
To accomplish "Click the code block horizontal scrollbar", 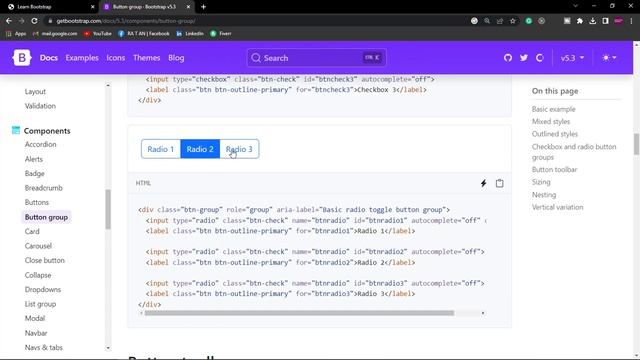I will coord(299,313).
